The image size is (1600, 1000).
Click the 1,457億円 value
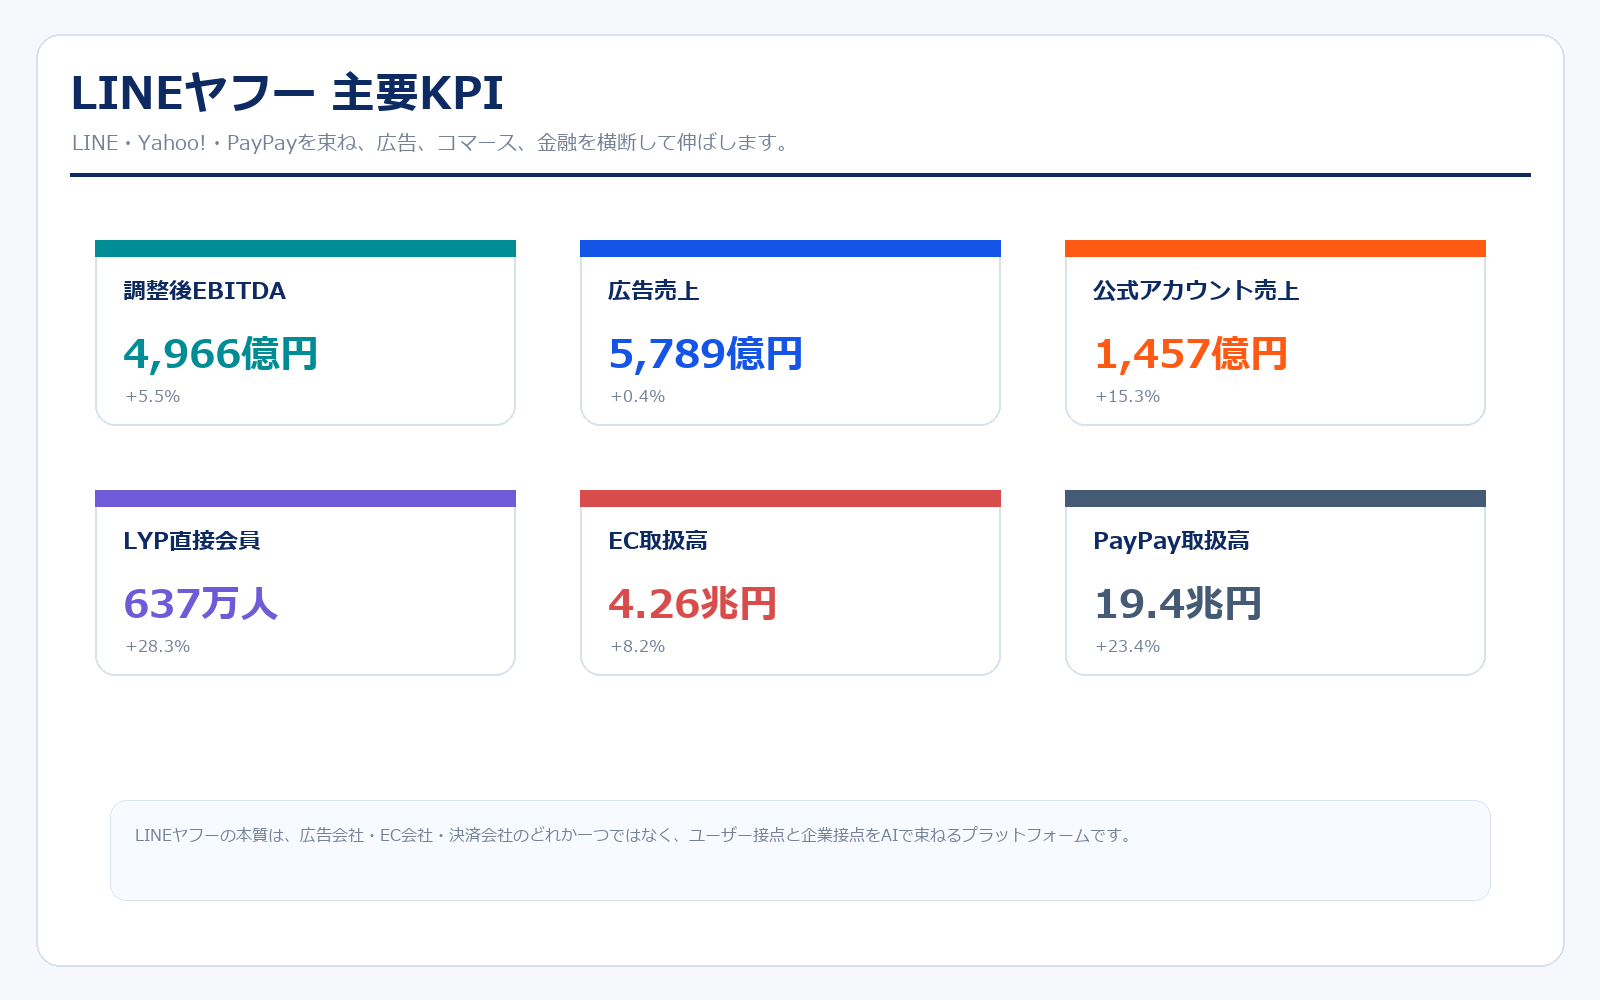[1191, 354]
